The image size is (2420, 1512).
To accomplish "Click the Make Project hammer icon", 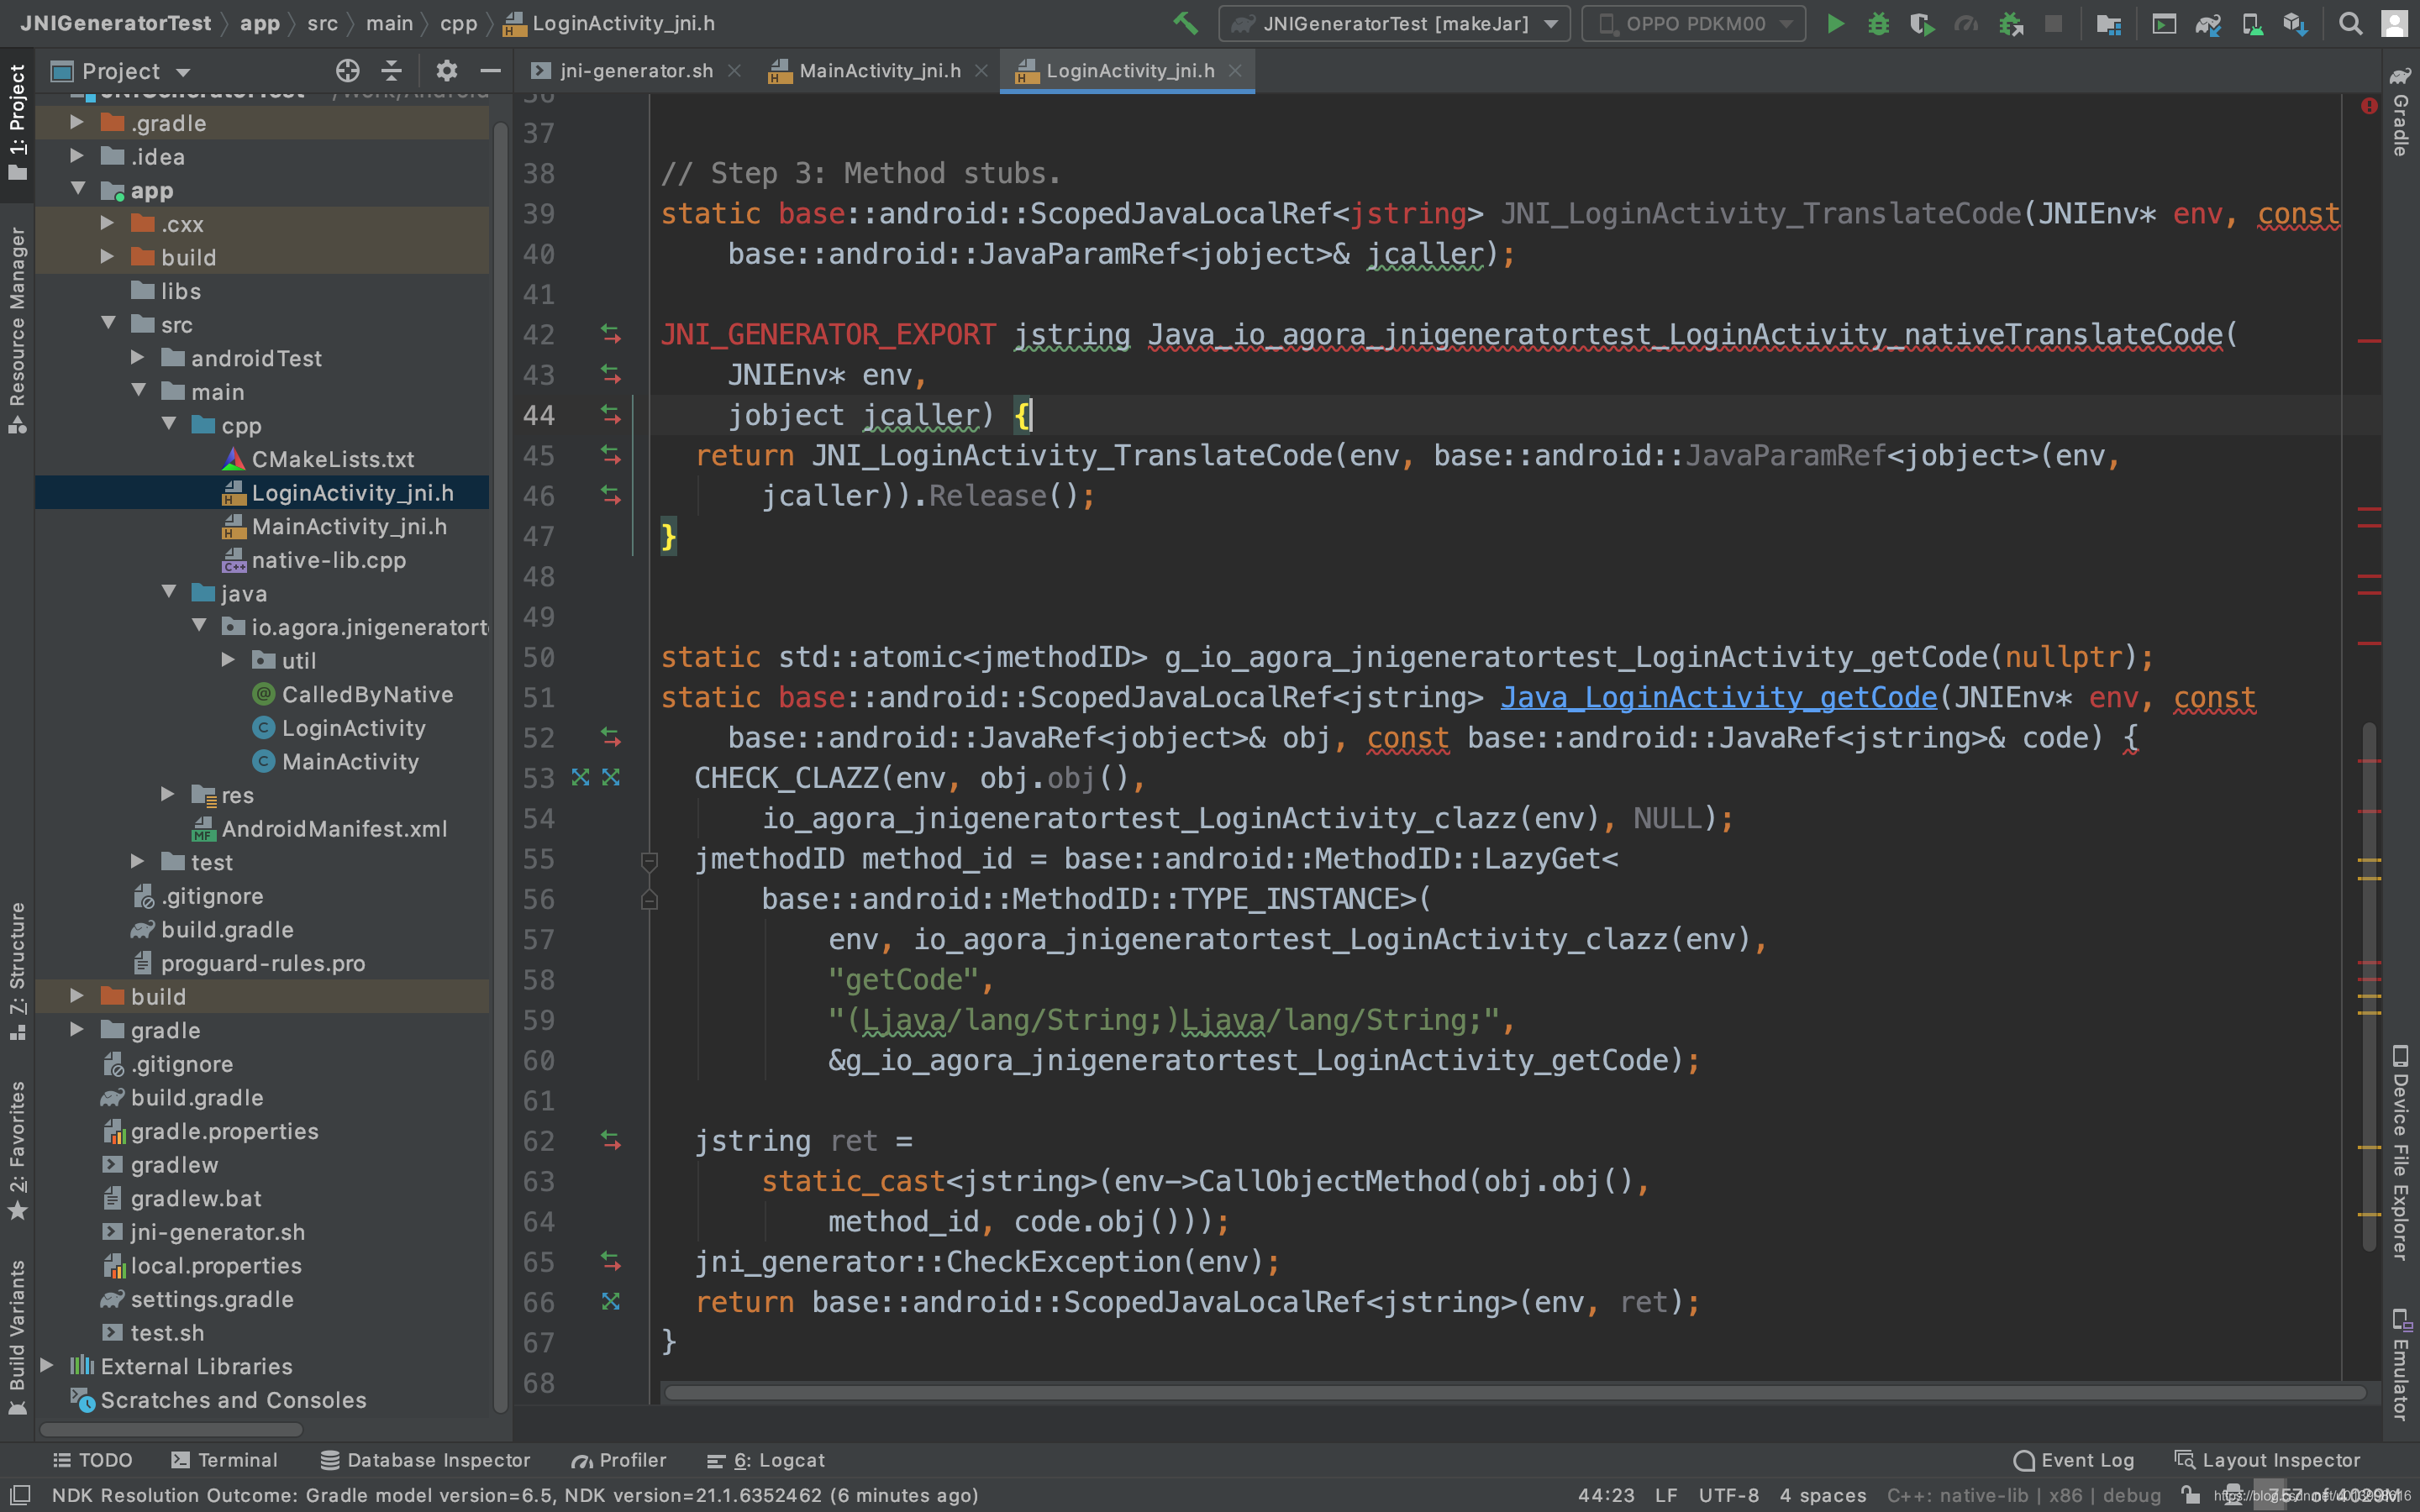I will (1185, 23).
